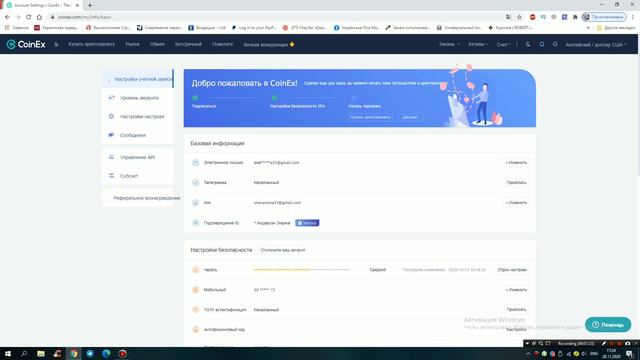Expand the Счет dropdown in header
640x360 pixels.
[x=504, y=44]
